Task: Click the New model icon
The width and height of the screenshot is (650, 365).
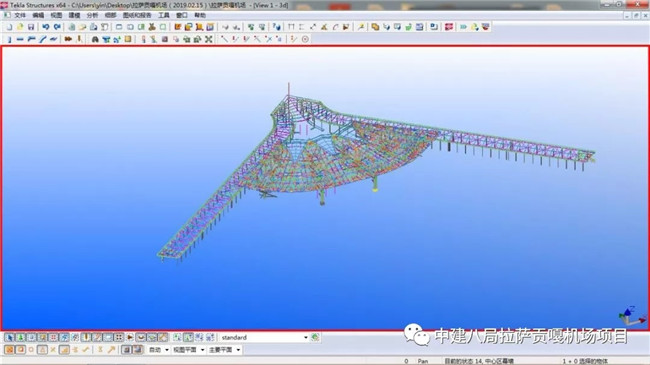Action: pyautogui.click(x=9, y=27)
